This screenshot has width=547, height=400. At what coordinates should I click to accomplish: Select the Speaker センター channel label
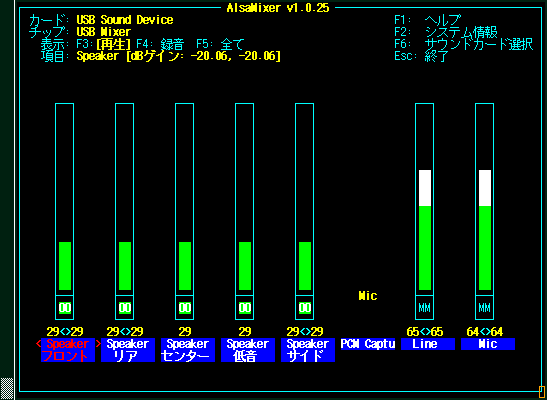point(188,350)
